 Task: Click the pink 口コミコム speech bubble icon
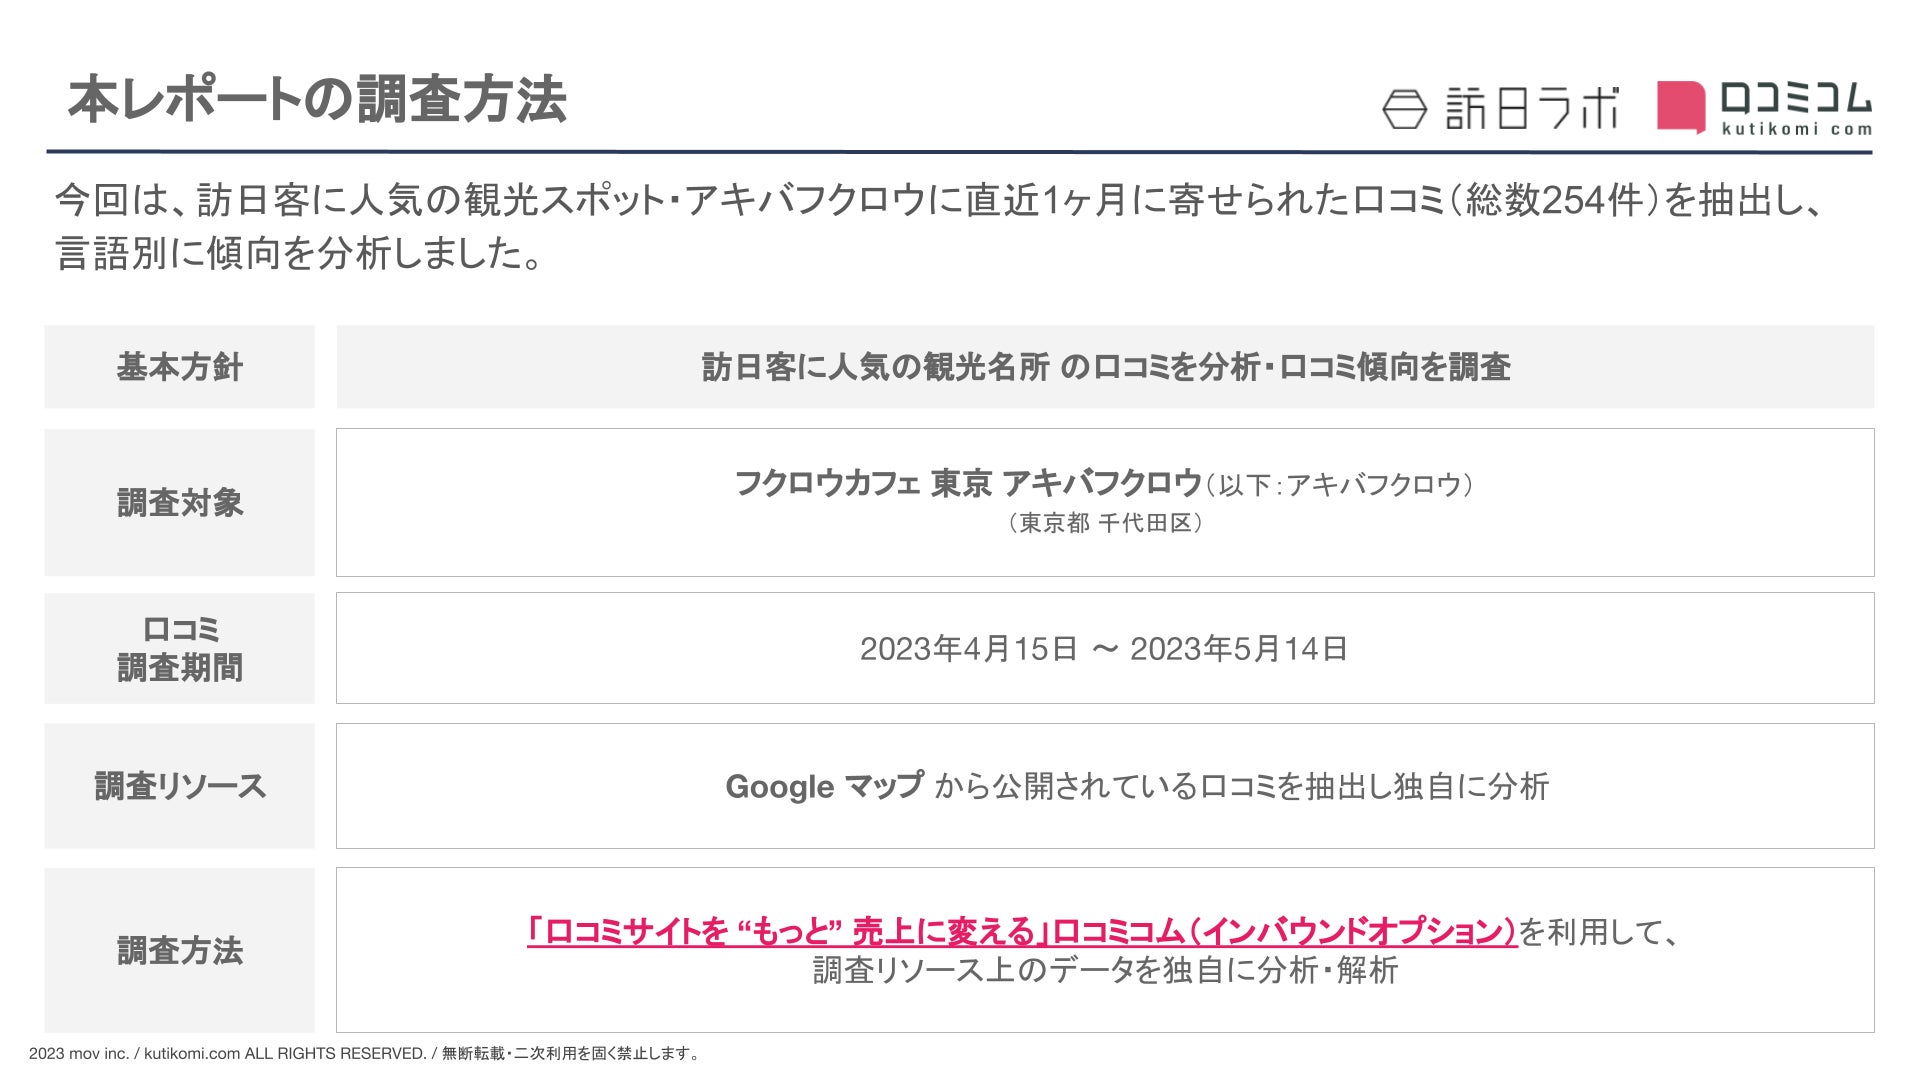(x=1680, y=107)
